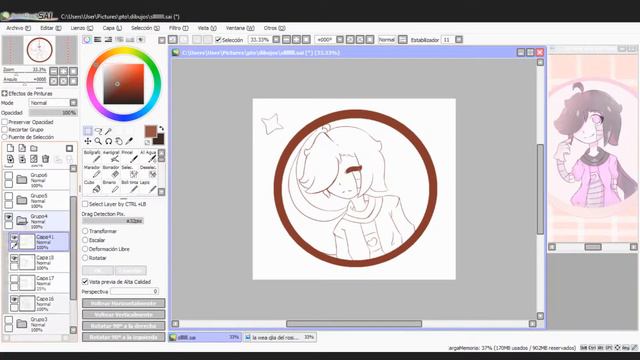Choose the Al Agua watercolor brush
Image resolution: width=640 pixels, height=360 pixels.
tap(148, 156)
